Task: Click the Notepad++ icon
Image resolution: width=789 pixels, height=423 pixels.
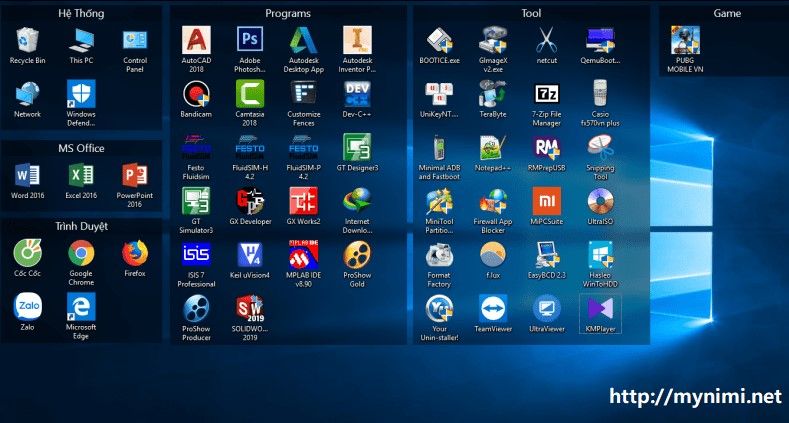Action: pyautogui.click(x=493, y=148)
